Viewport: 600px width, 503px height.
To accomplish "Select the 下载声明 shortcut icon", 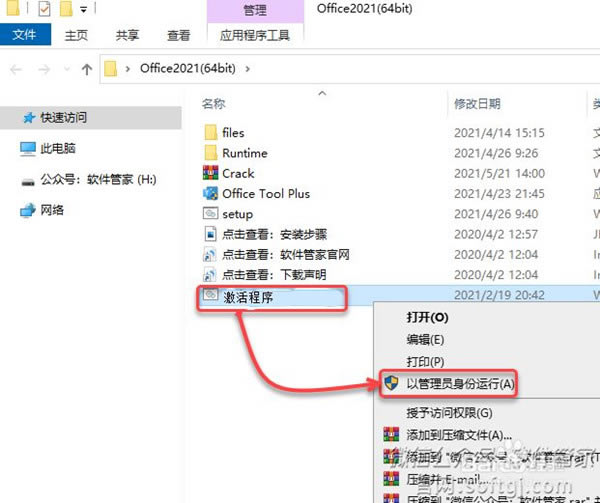I will (210, 275).
